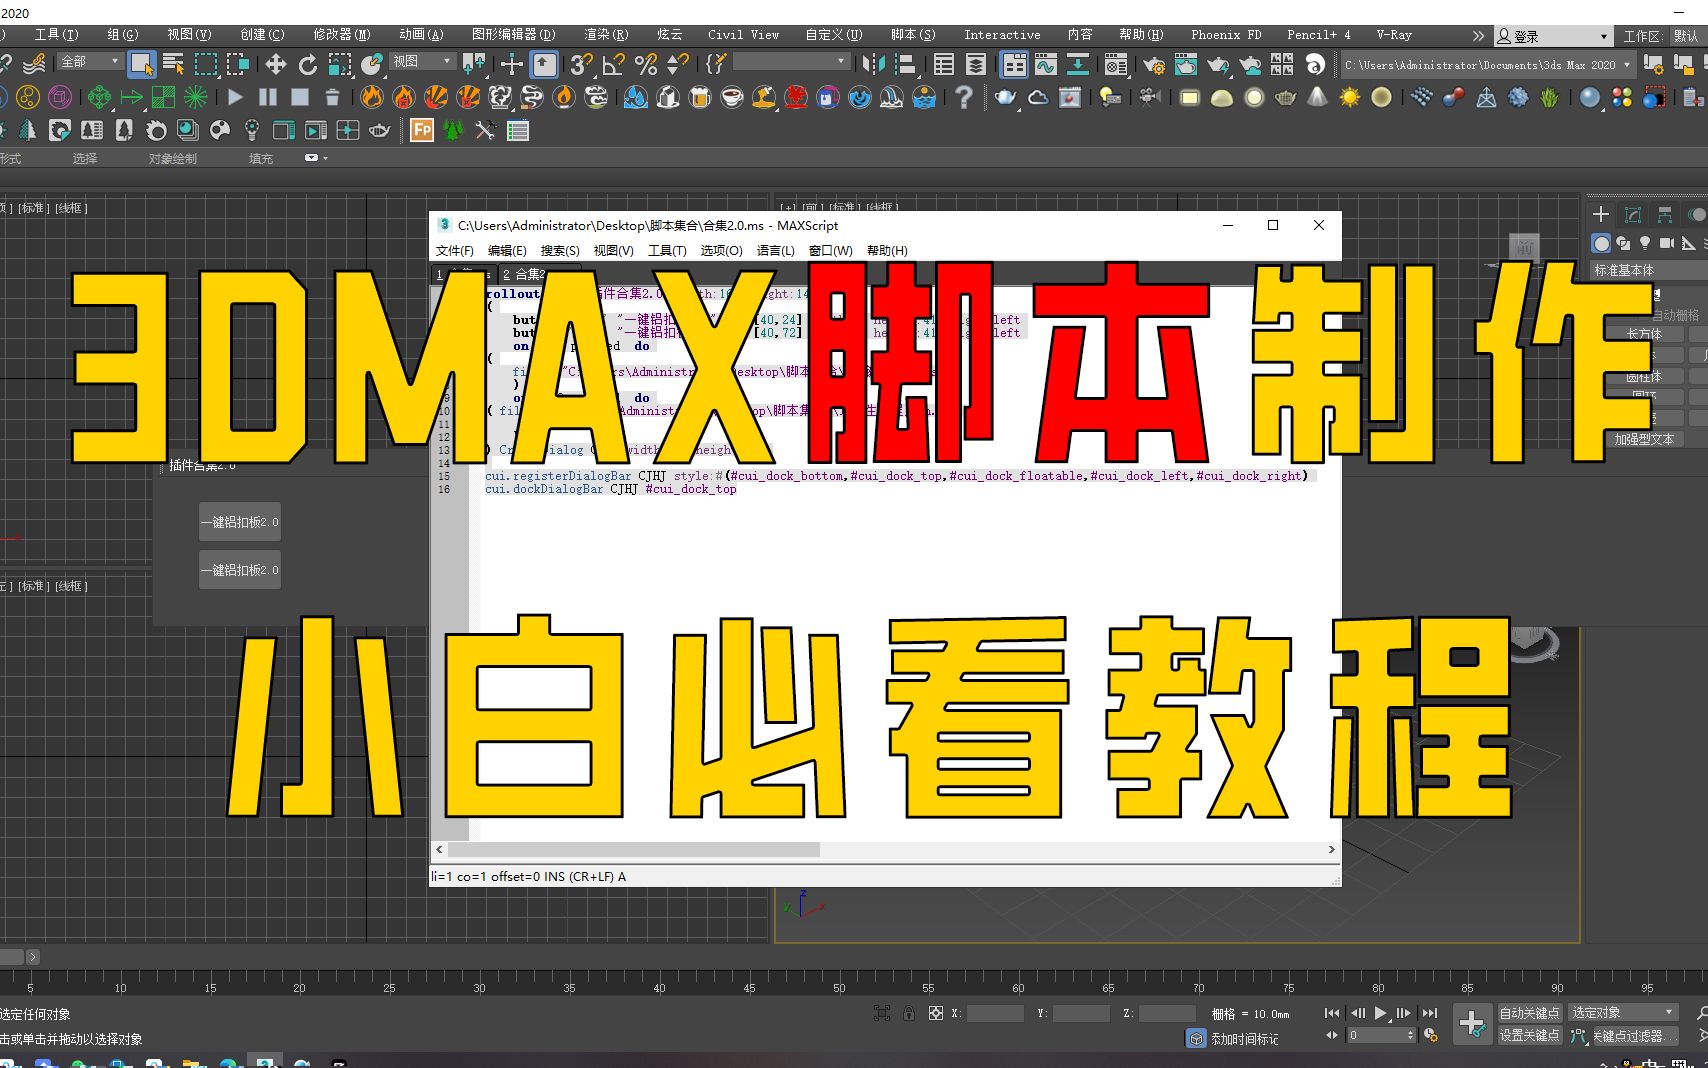
Task: Open the 登录 sign-in dropdown
Action: [1553, 36]
